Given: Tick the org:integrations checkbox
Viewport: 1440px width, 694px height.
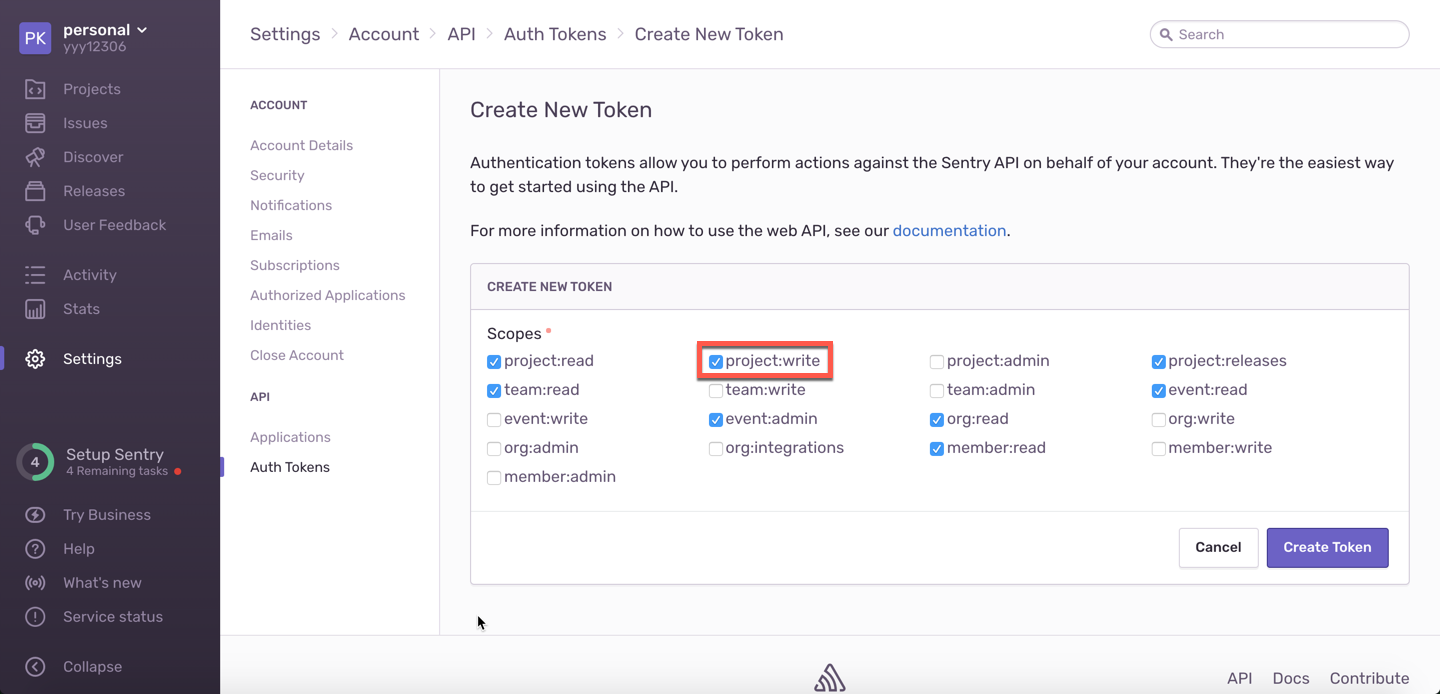Looking at the screenshot, I should click(x=716, y=449).
